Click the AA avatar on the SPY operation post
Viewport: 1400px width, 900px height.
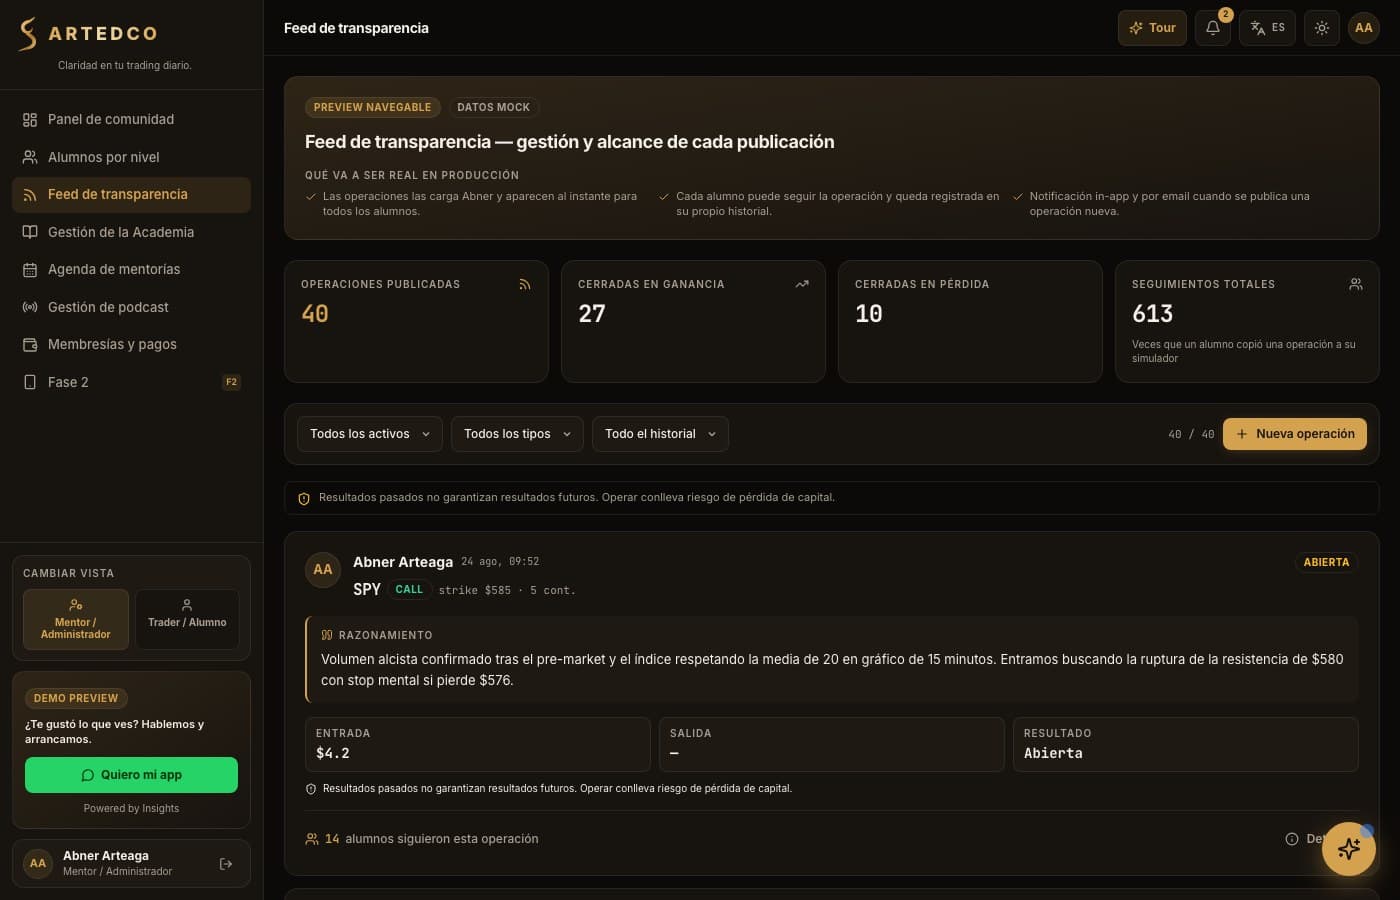coord(323,570)
